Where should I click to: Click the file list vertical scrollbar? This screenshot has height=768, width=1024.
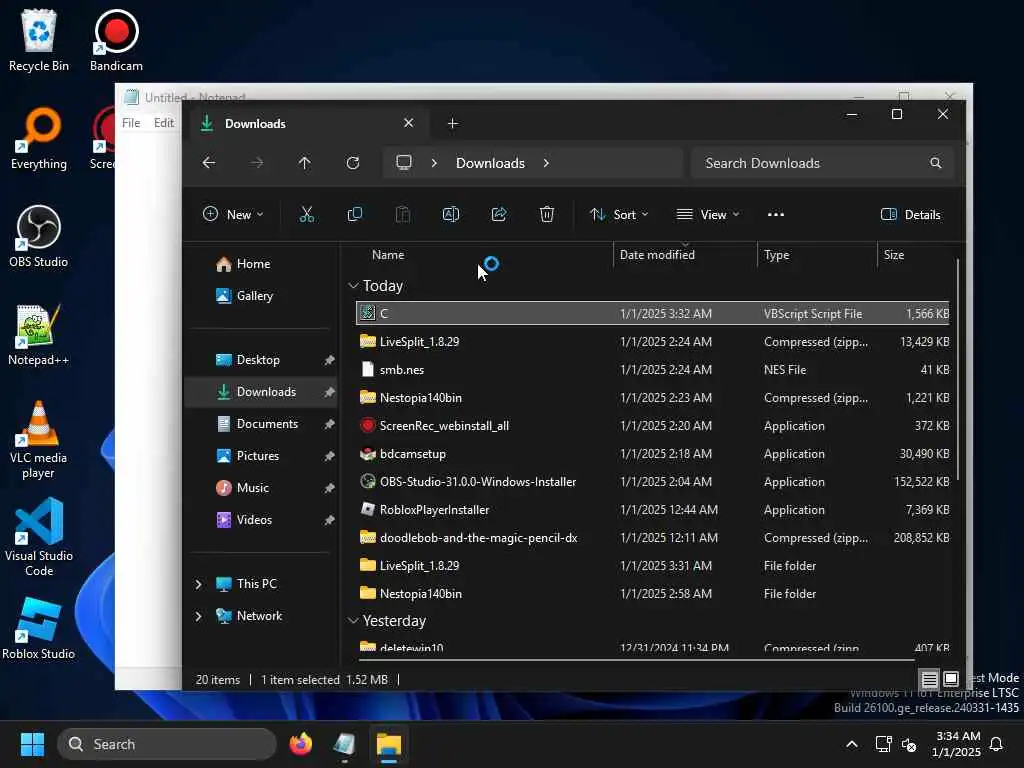click(957, 369)
